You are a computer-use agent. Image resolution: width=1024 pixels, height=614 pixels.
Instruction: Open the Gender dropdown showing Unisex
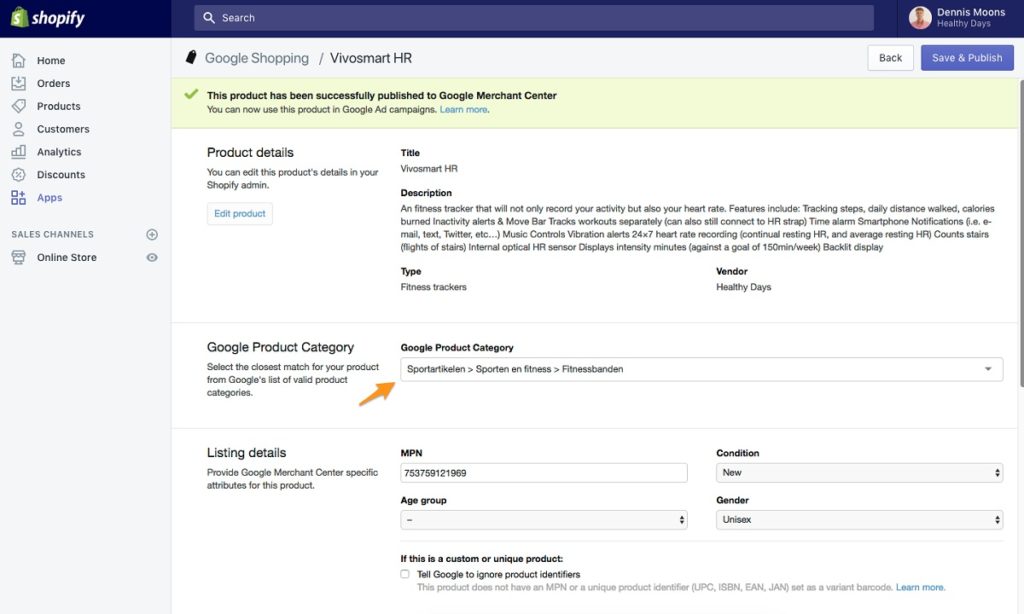tap(858, 519)
